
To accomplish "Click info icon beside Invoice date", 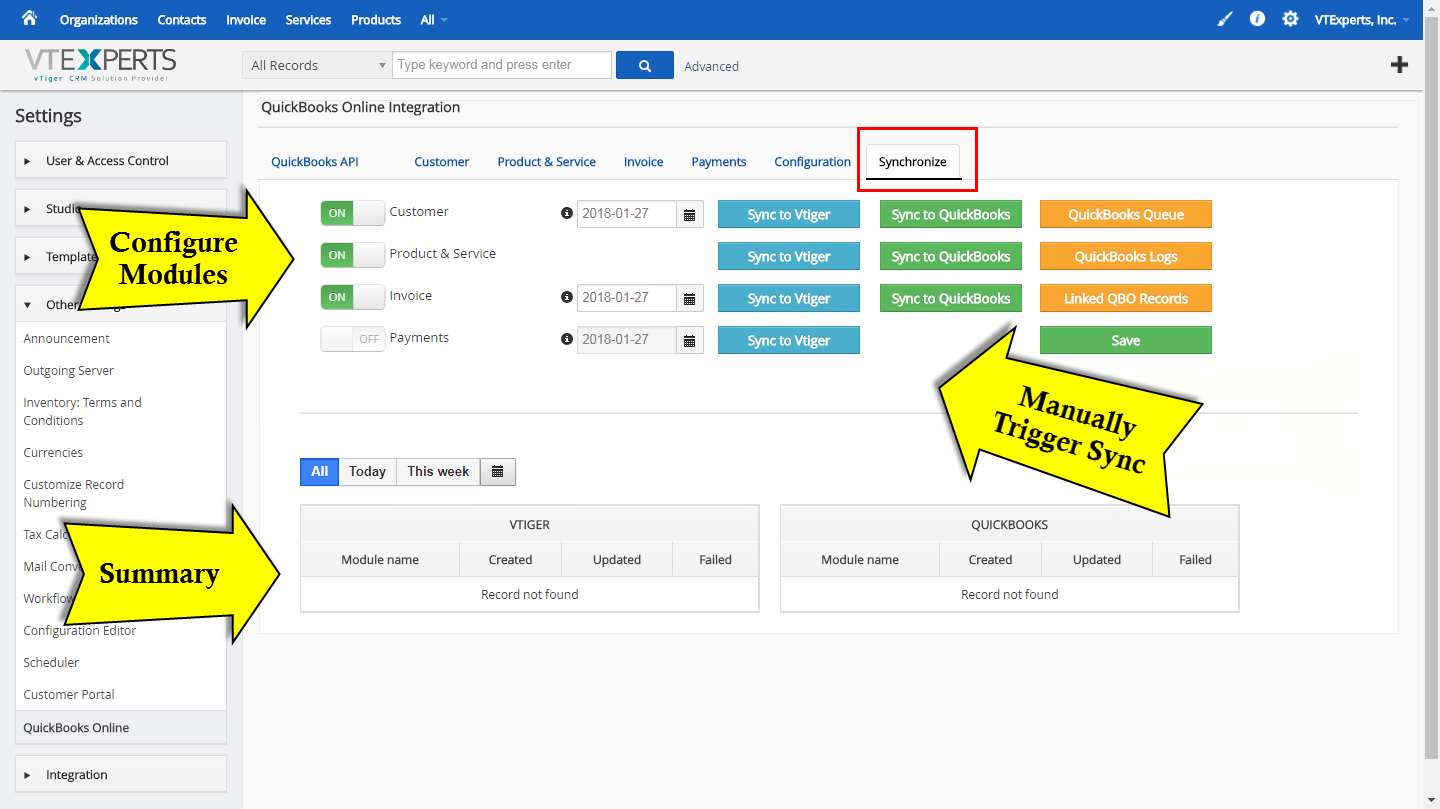I will [x=567, y=298].
